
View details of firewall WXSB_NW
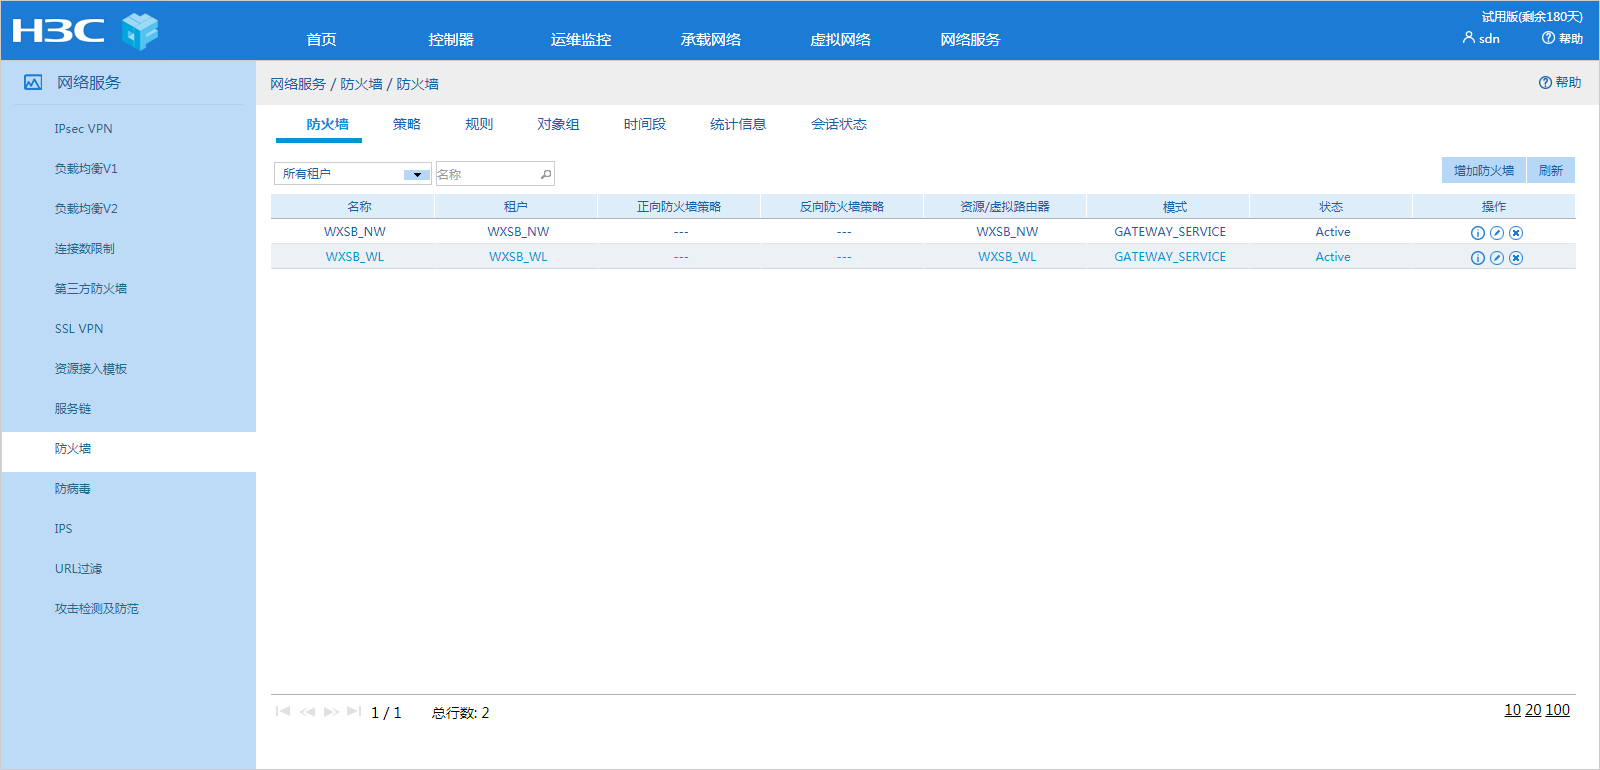1477,233
